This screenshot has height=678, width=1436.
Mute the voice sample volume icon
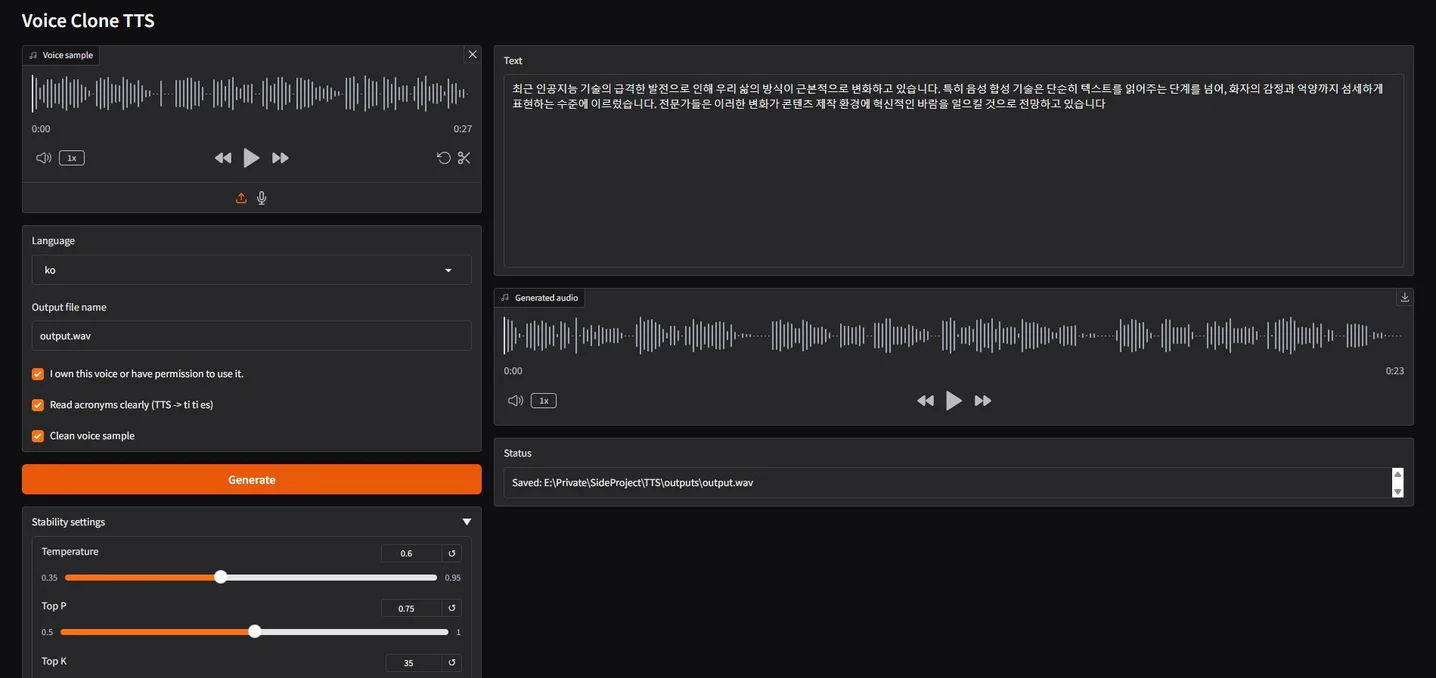pyautogui.click(x=43, y=158)
